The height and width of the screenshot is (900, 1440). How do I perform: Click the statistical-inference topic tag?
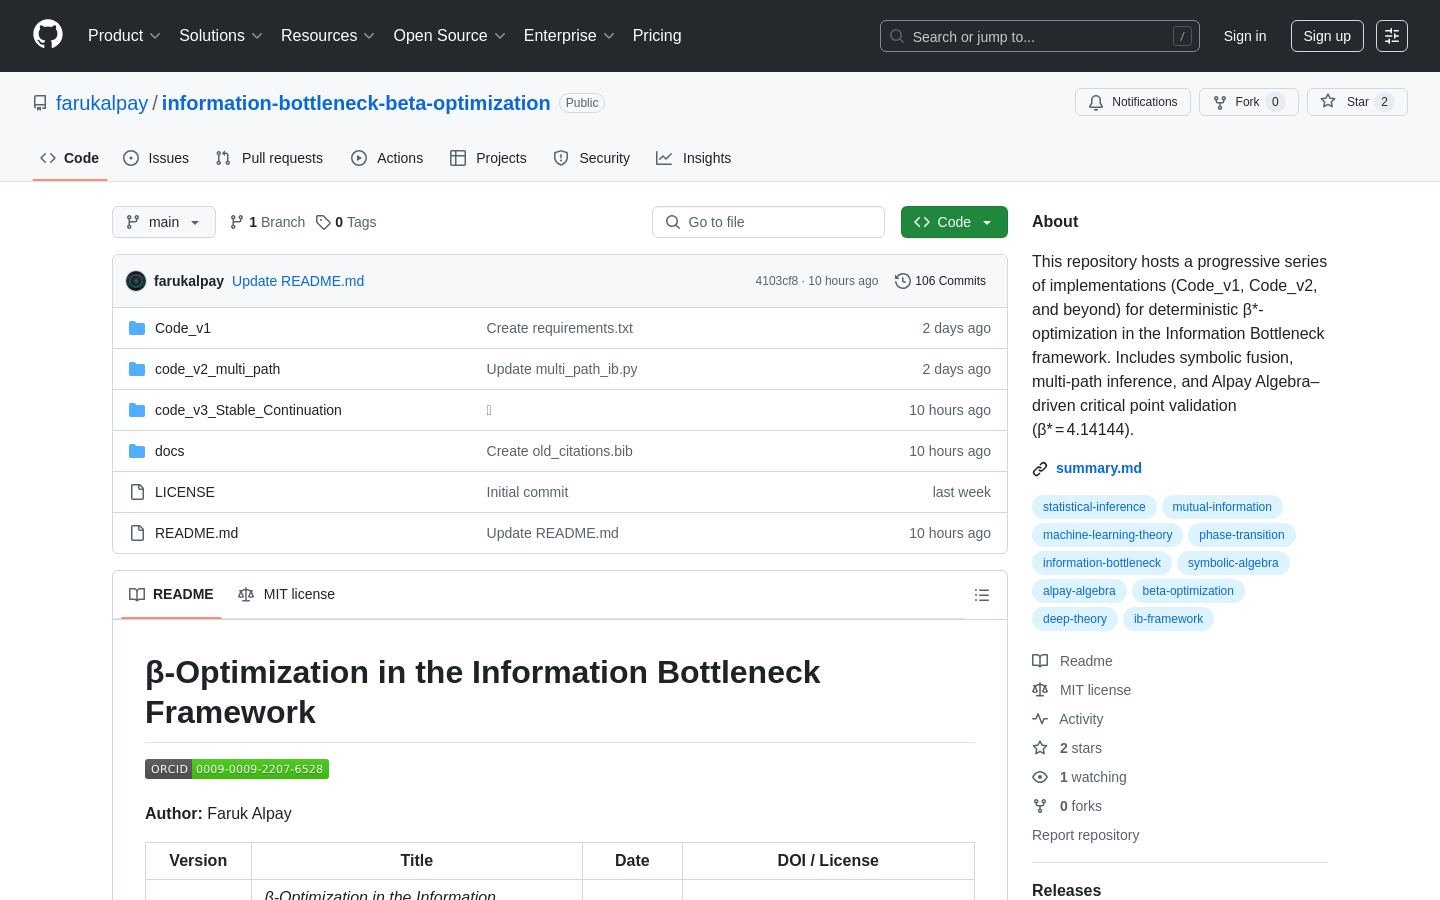tap(1094, 507)
